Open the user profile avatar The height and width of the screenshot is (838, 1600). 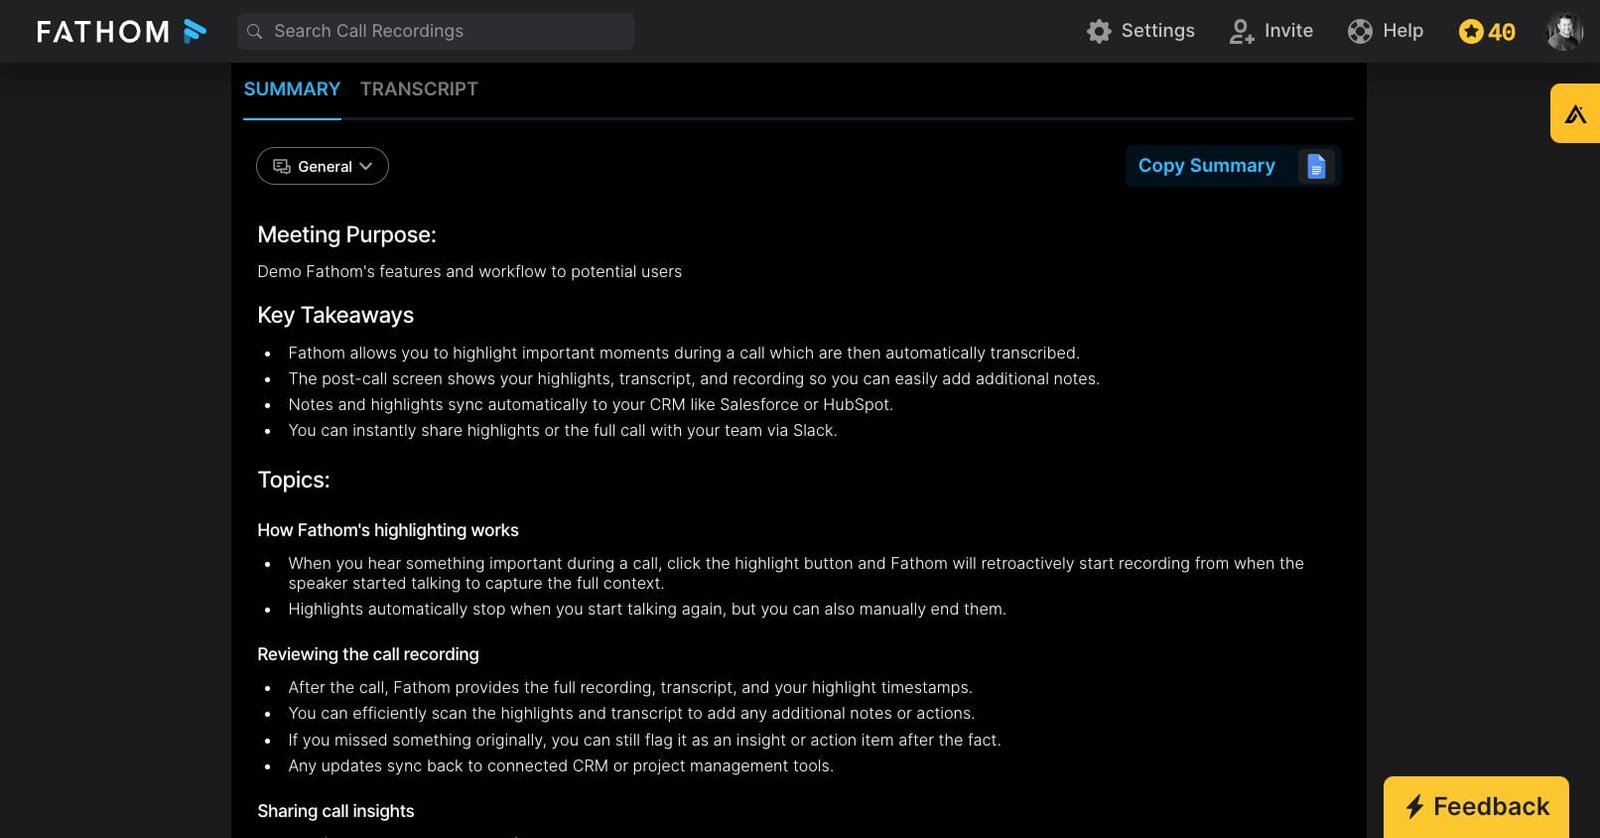click(1564, 31)
